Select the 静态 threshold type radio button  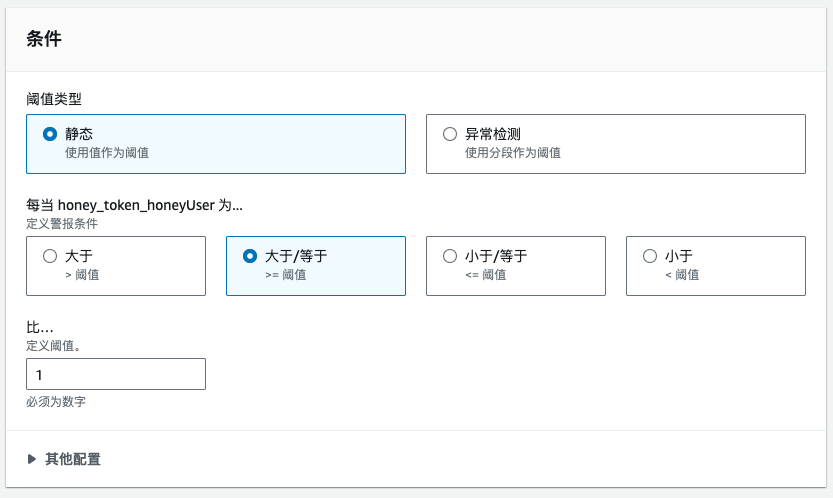50,134
